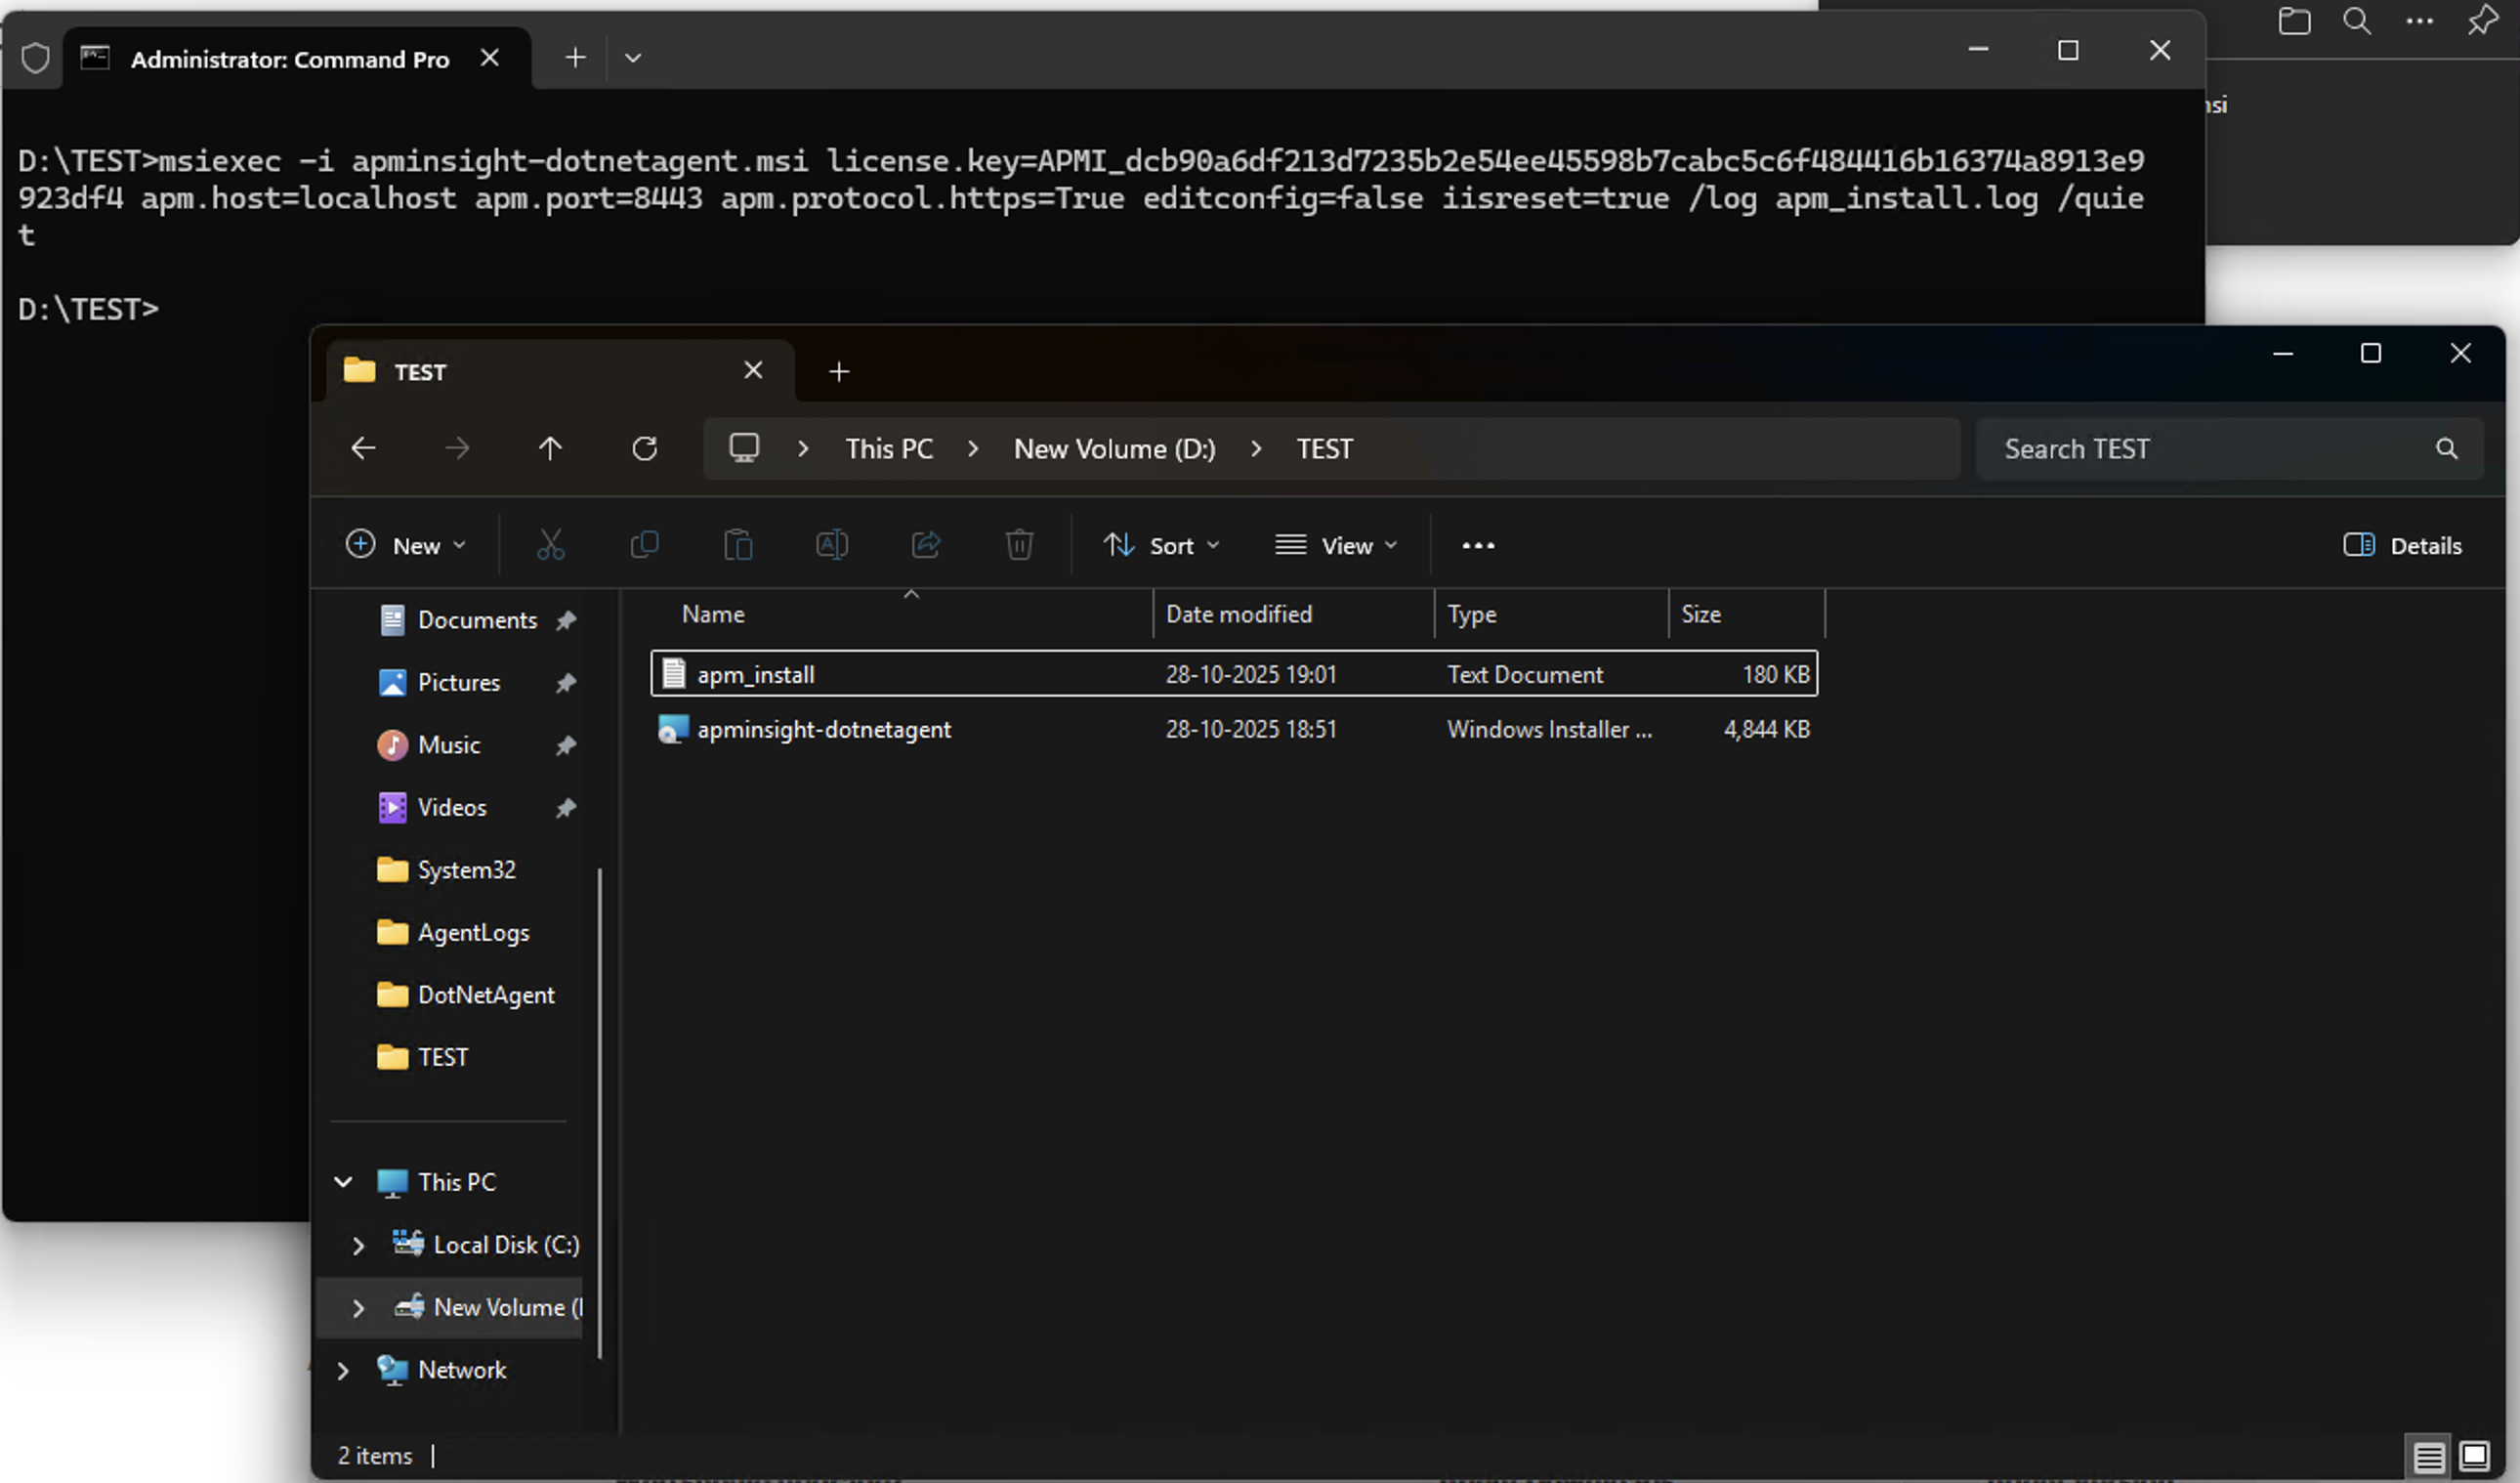2520x1483 pixels.
Task: Click the Delete trash can icon
Action: (x=1019, y=545)
